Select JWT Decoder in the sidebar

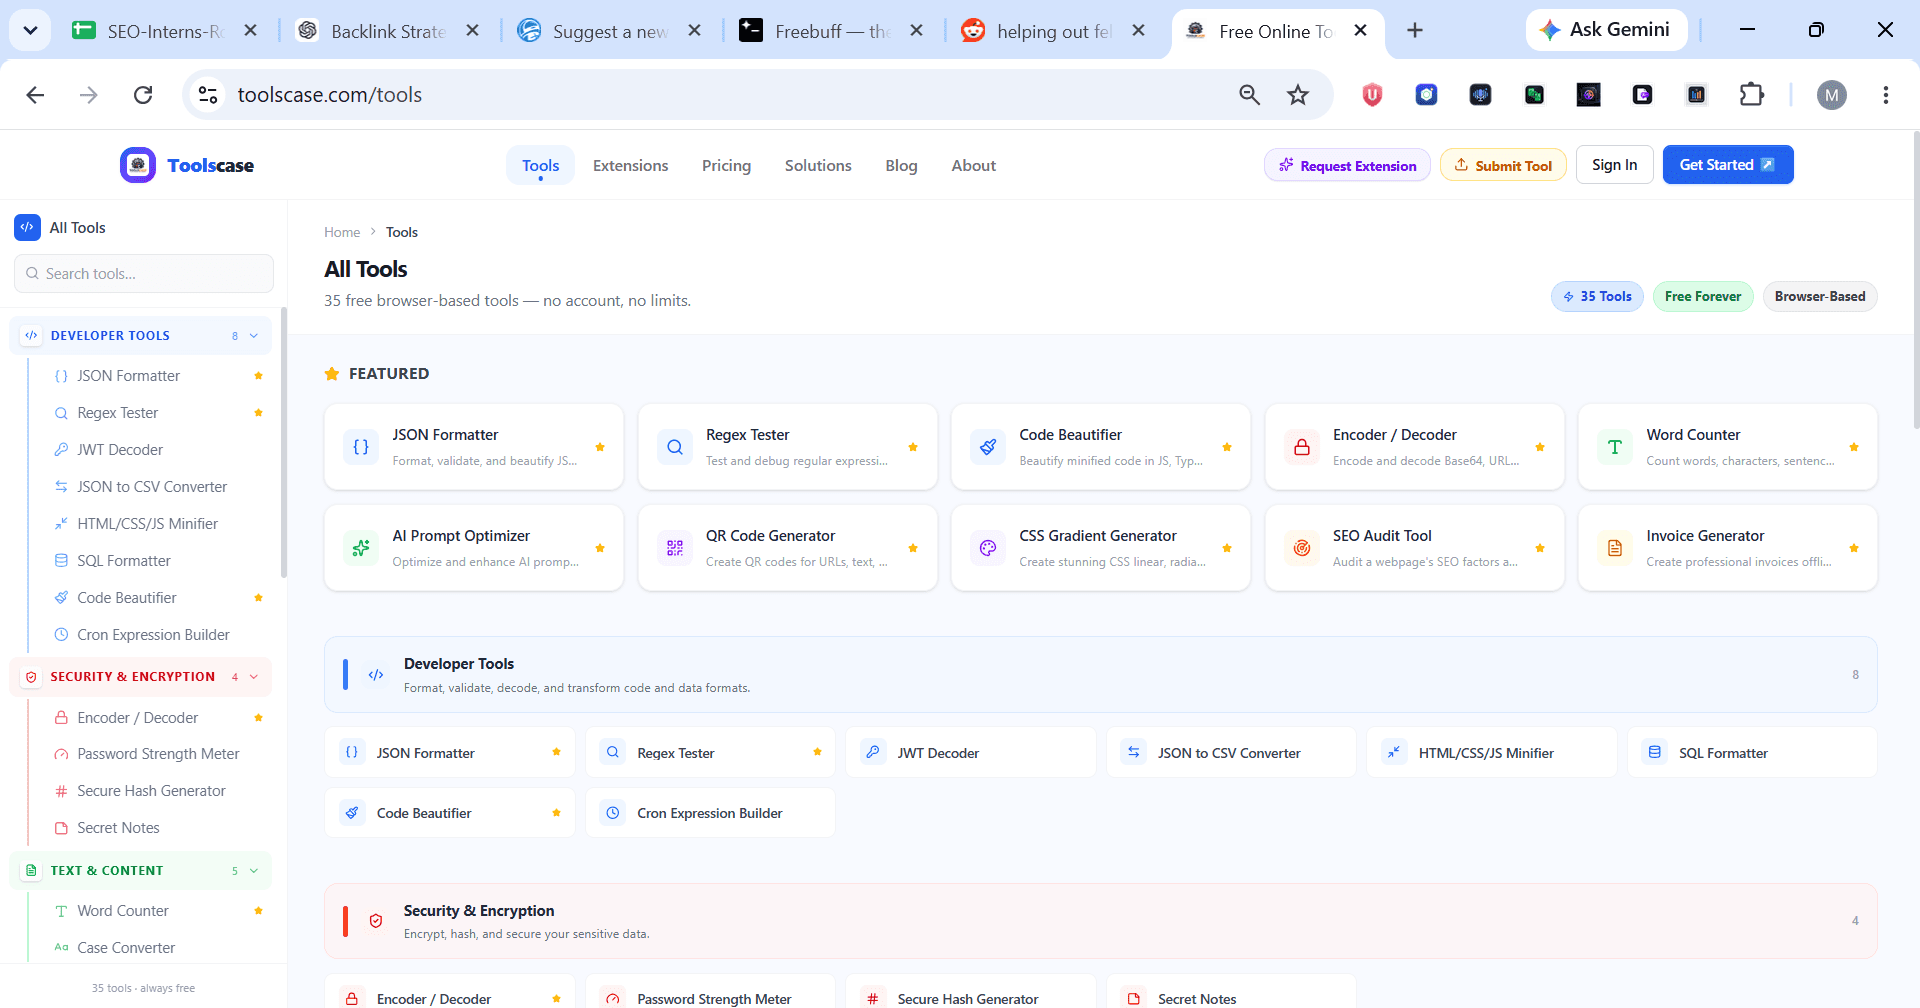(120, 450)
